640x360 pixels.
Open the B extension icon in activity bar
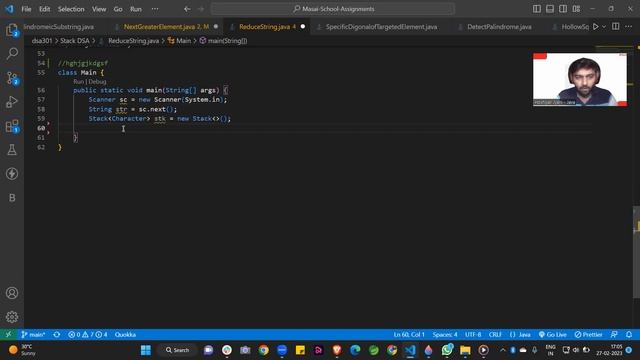[x=12, y=198]
